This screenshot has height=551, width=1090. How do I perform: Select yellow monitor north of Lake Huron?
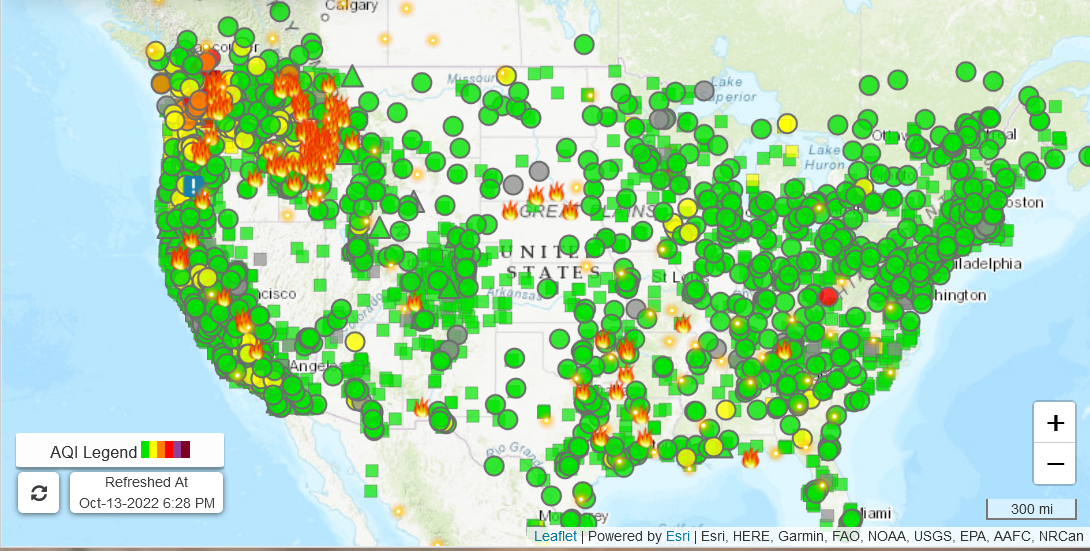coord(787,123)
